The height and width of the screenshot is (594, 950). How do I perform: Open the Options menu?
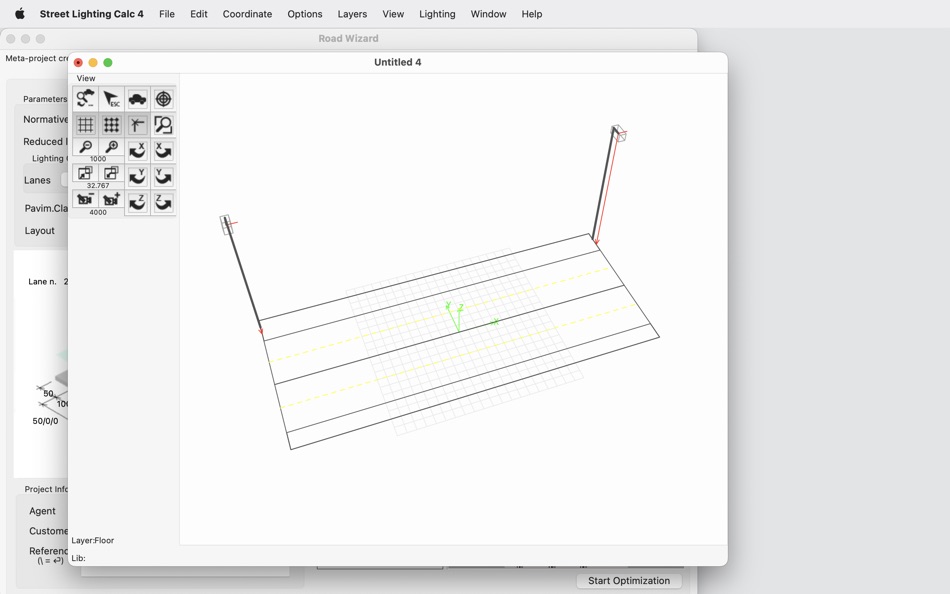[305, 14]
